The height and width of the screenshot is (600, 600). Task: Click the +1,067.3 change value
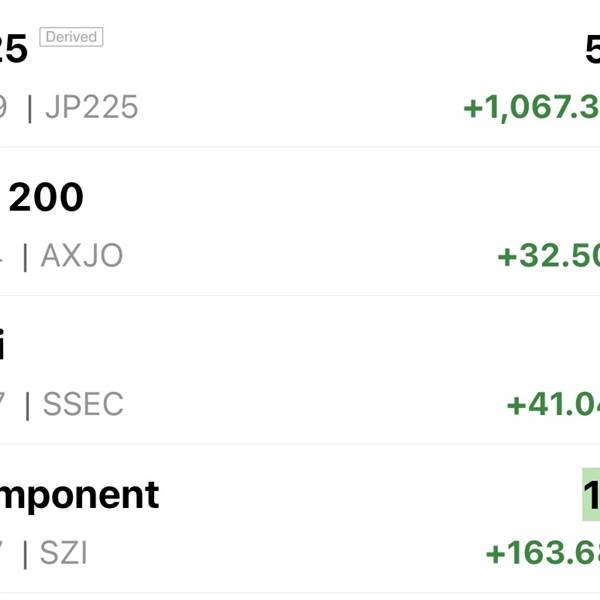coord(531,107)
